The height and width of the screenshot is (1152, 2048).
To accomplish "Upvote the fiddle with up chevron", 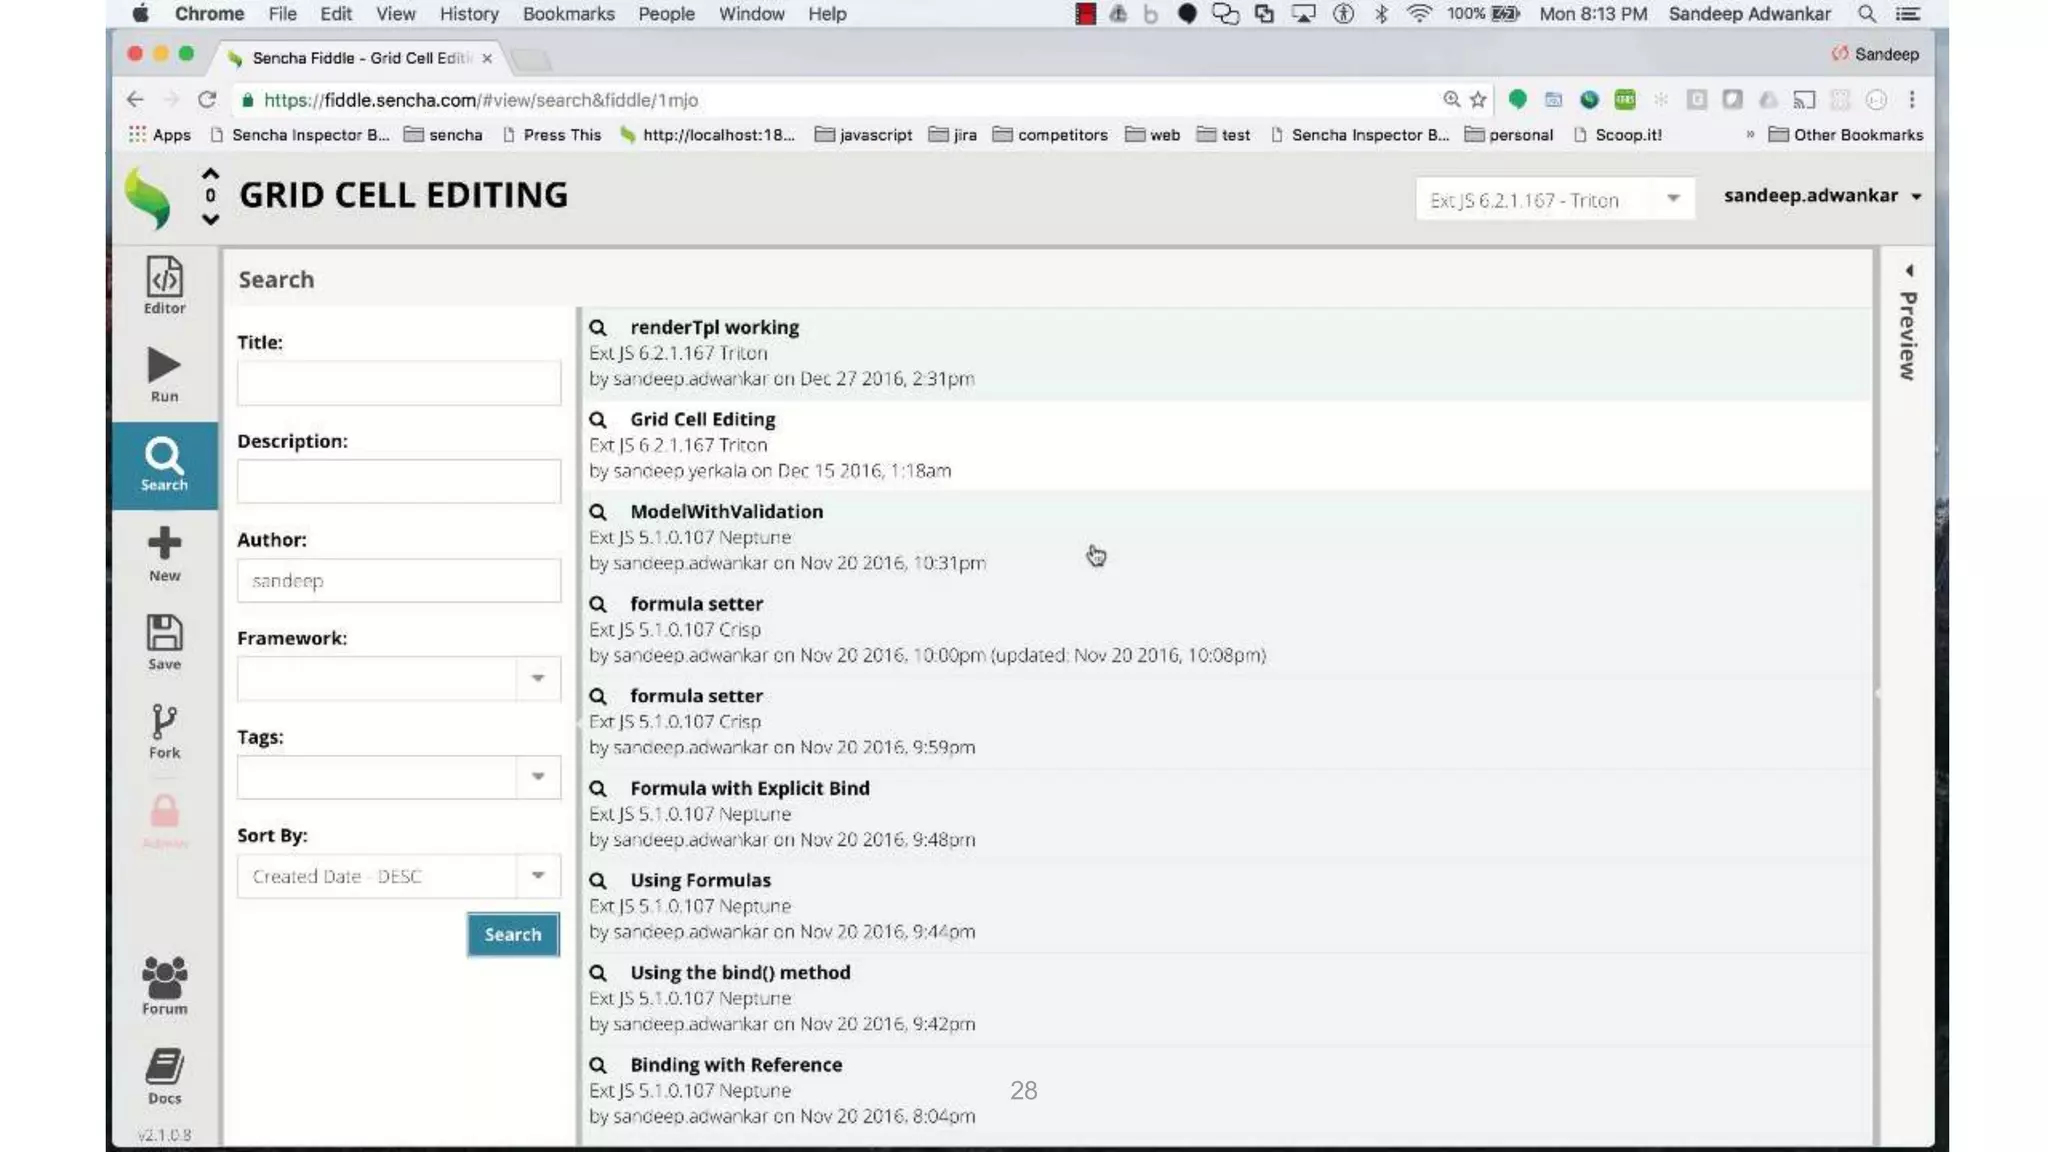I will pyautogui.click(x=210, y=173).
